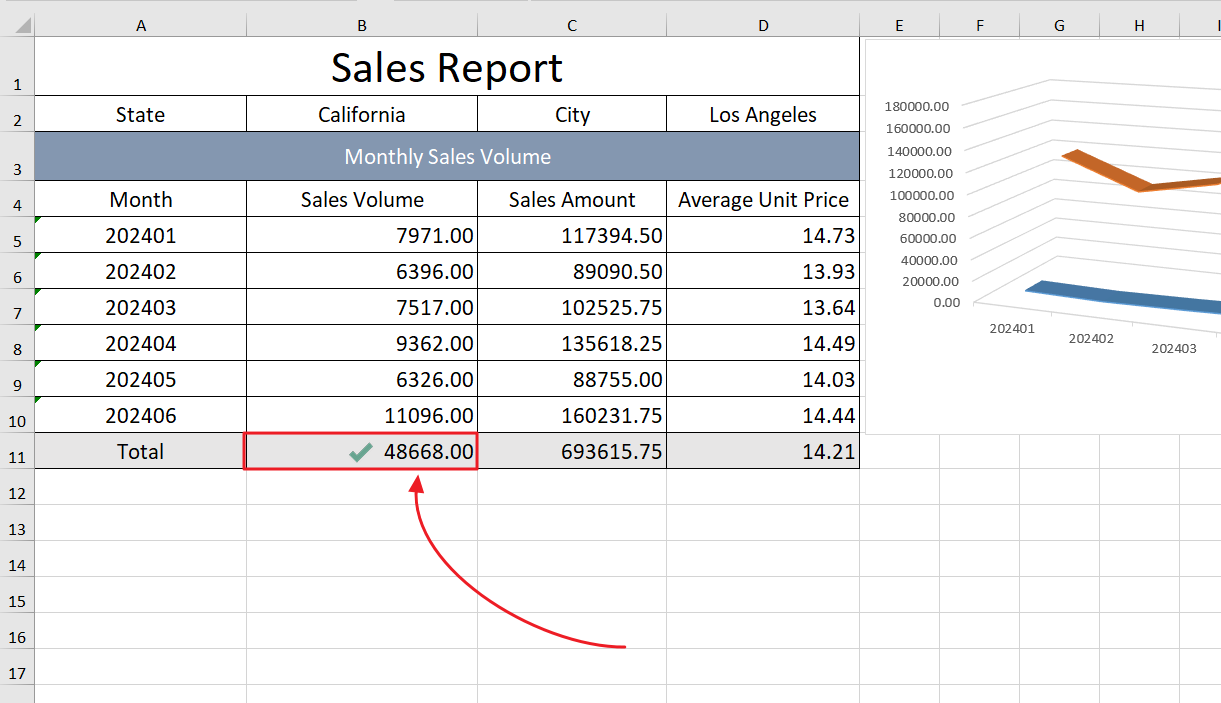Click sales volume value 7971.00
The image size is (1221, 703).
362,235
